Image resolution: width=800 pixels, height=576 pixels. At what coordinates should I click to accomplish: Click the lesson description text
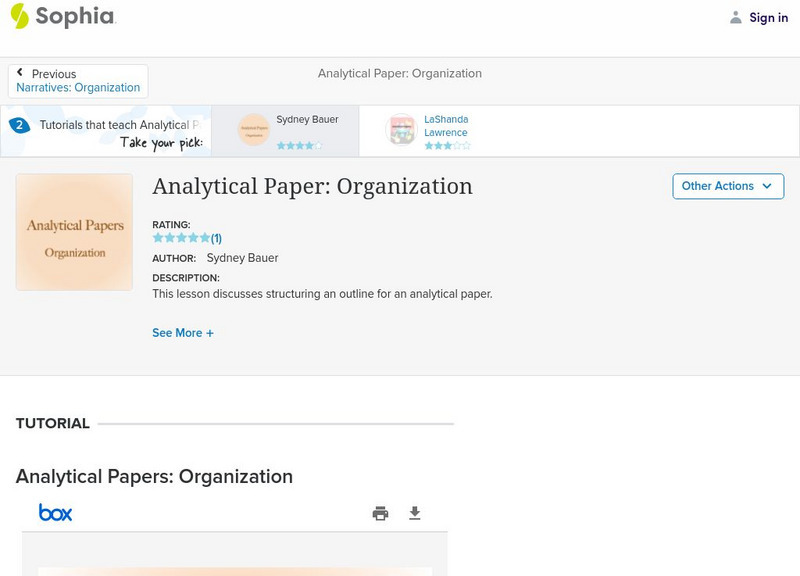(x=322, y=294)
